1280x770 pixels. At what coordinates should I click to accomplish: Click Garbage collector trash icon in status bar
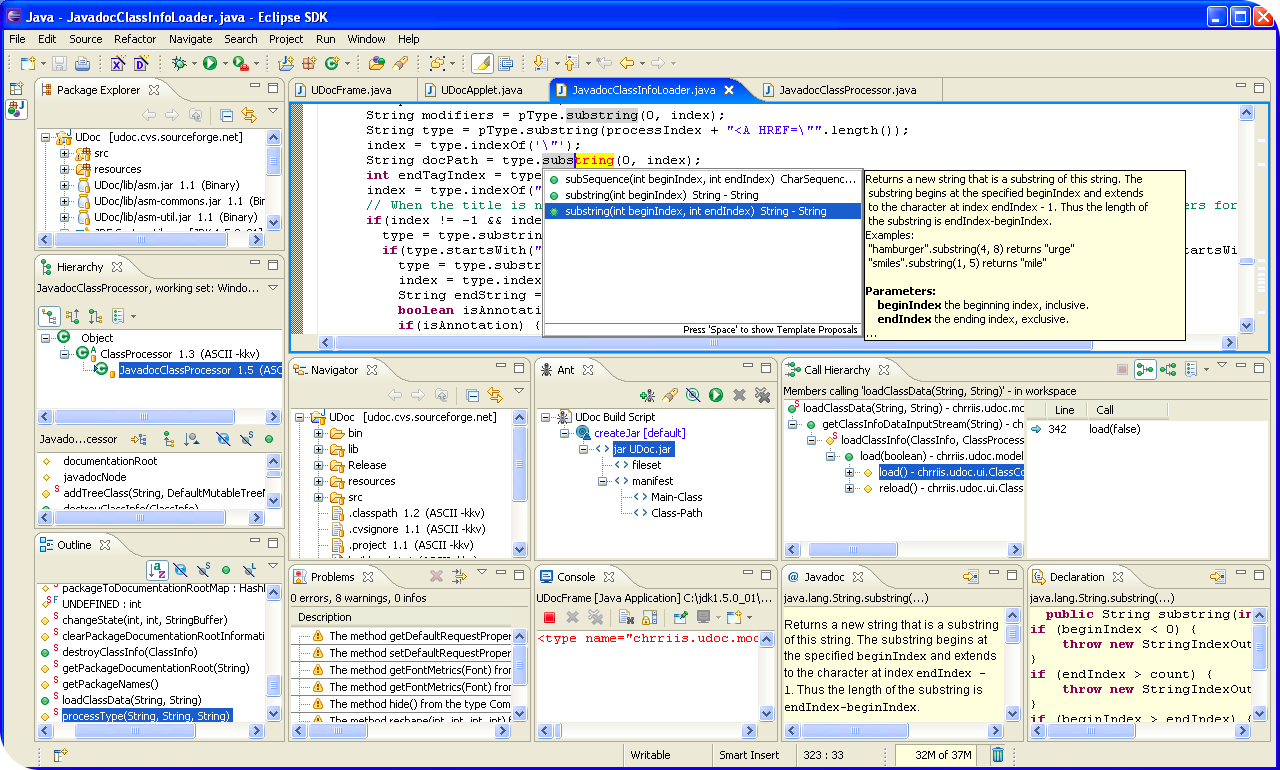point(997,755)
